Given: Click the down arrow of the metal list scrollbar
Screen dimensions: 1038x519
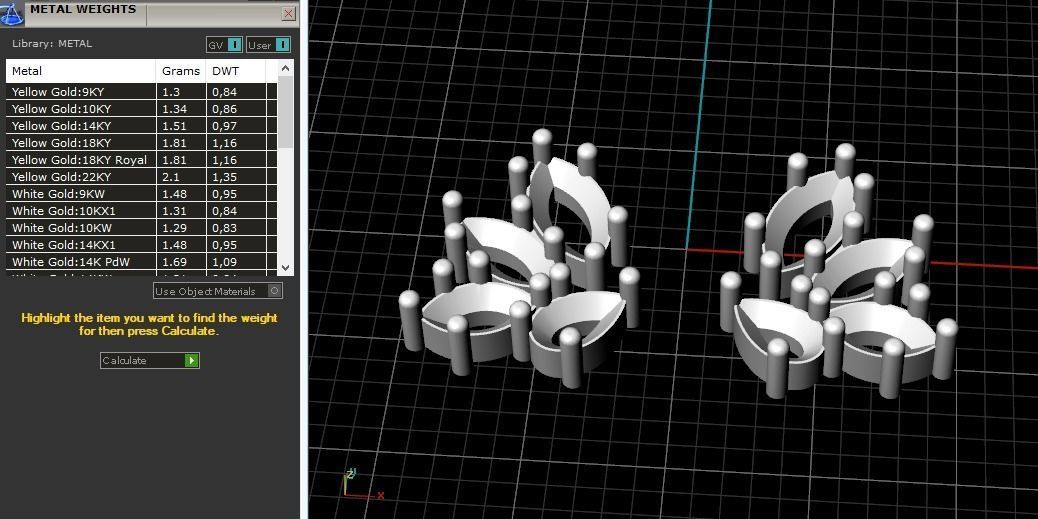Looking at the screenshot, I should click(285, 267).
